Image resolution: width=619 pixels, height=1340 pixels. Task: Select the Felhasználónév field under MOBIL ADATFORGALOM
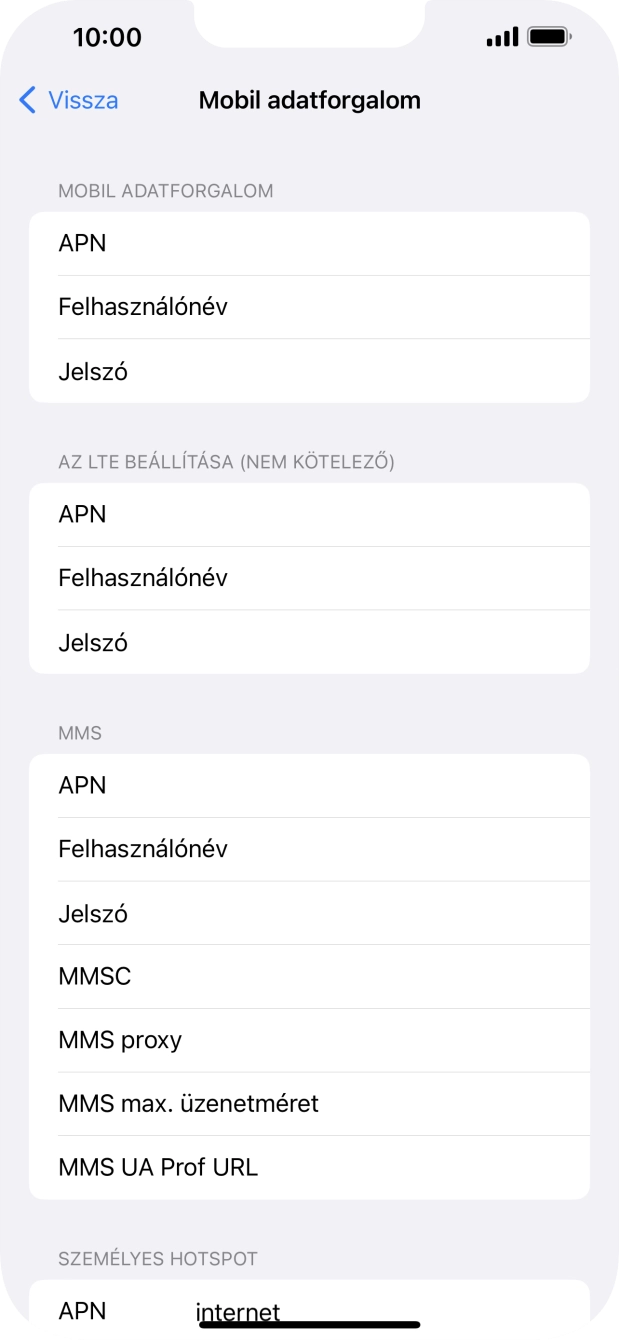[x=309, y=307]
